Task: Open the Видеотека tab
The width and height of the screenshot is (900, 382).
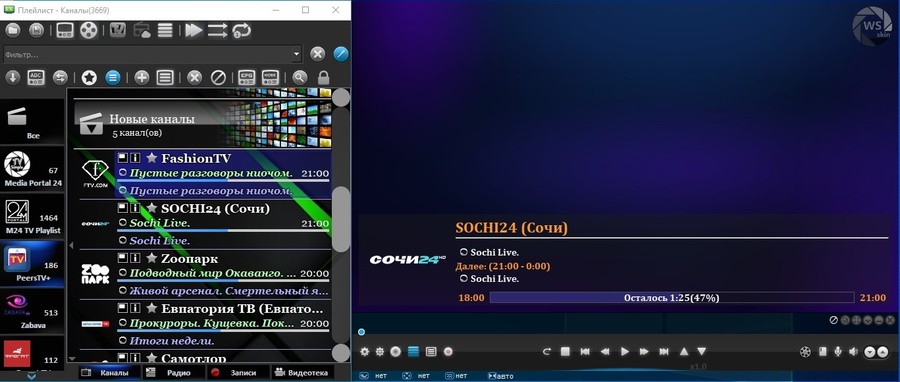Action: point(302,373)
